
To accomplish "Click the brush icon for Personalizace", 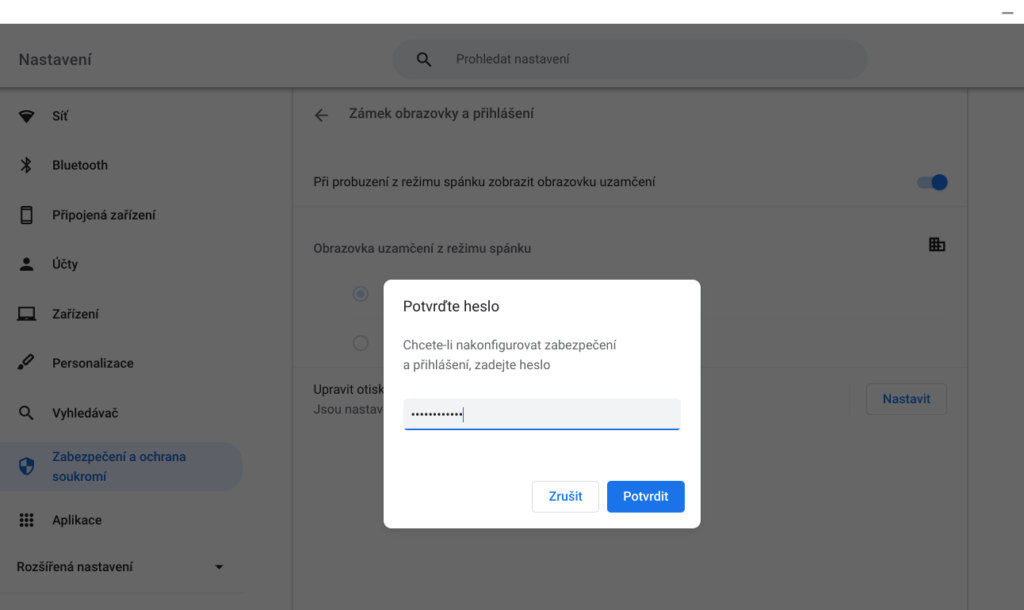I will click(27, 363).
